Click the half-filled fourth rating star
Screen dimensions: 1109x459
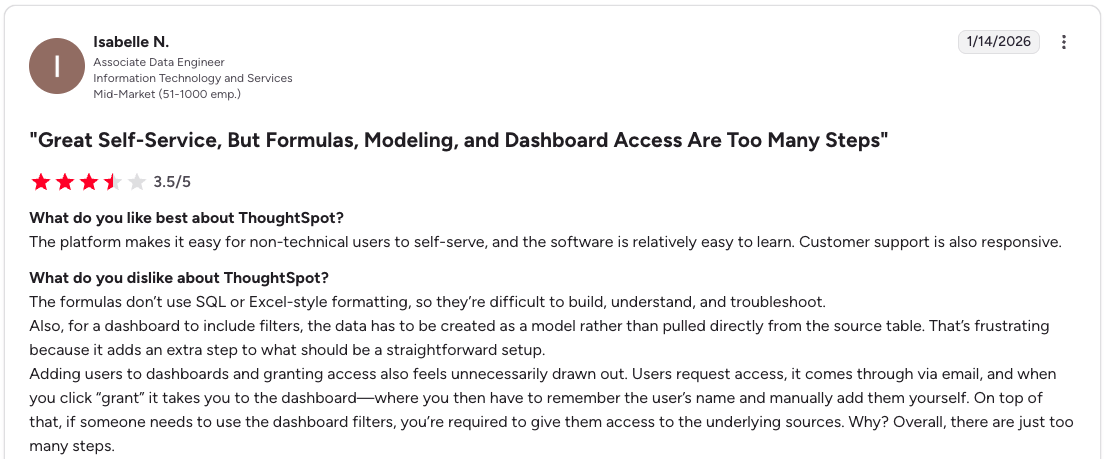113,182
